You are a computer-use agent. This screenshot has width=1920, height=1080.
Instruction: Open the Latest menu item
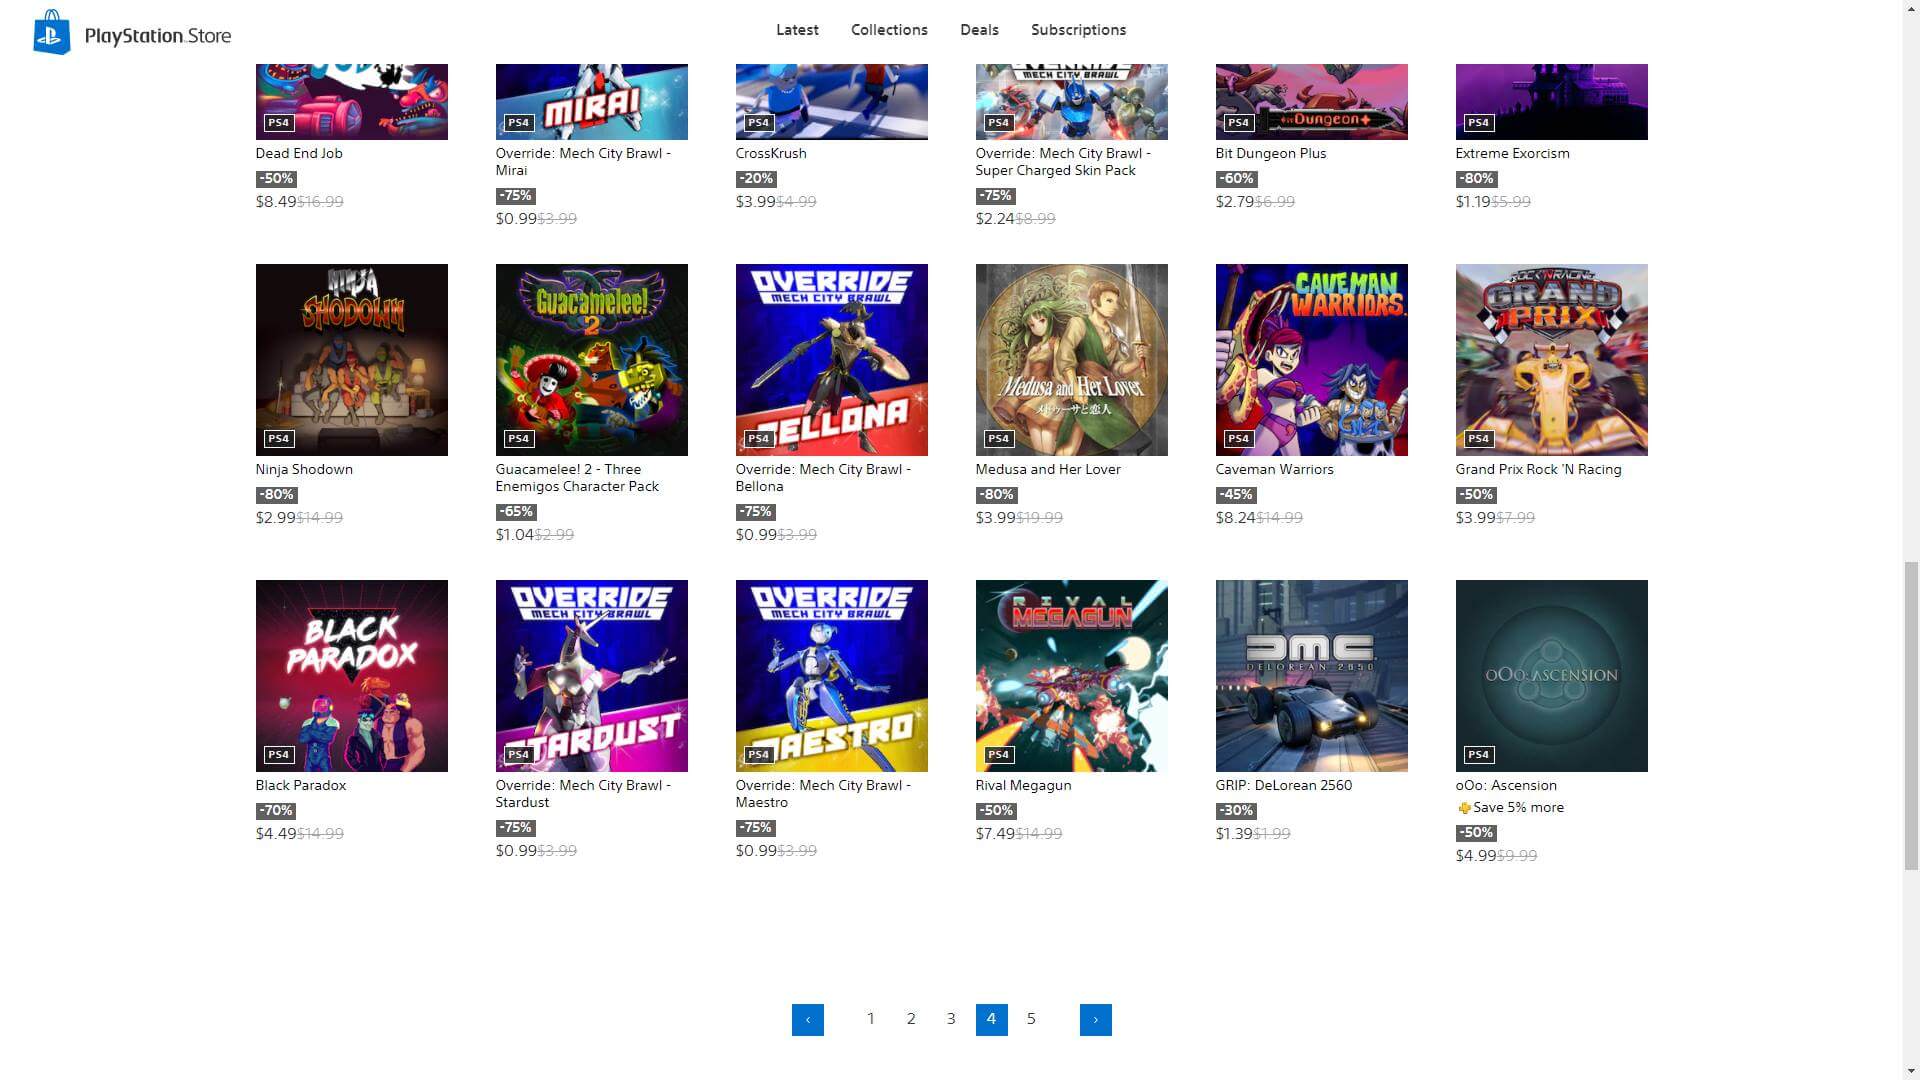[x=797, y=30]
